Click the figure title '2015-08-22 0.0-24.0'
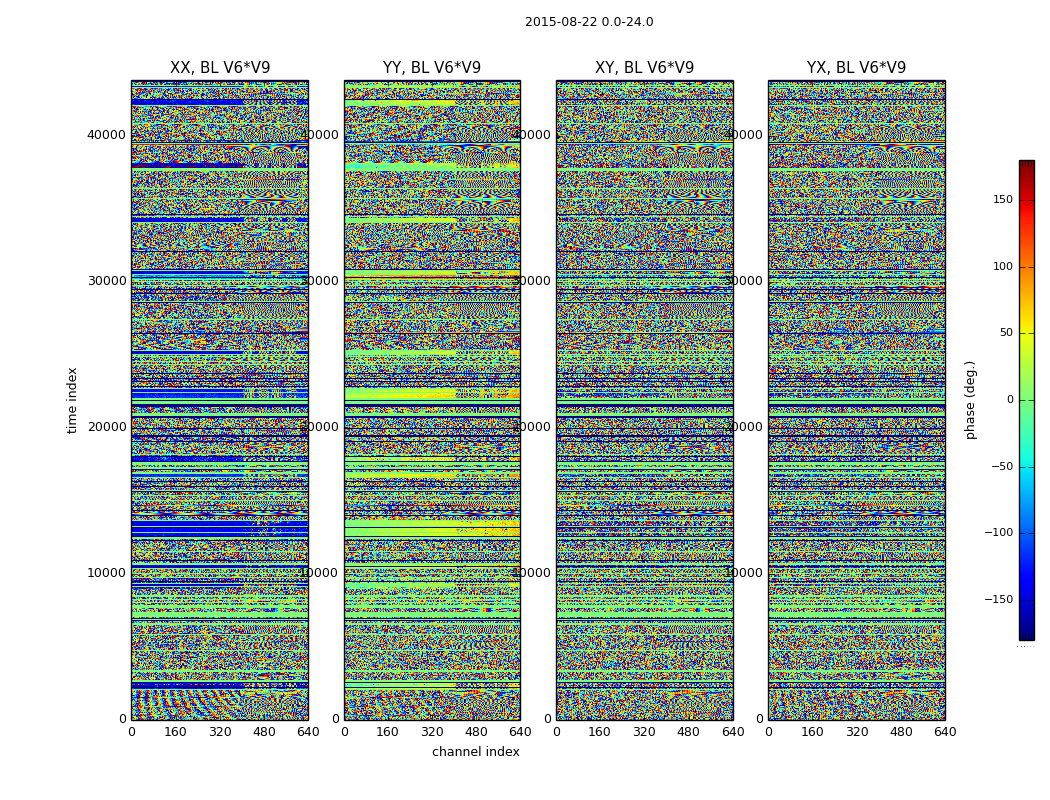 click(589, 22)
